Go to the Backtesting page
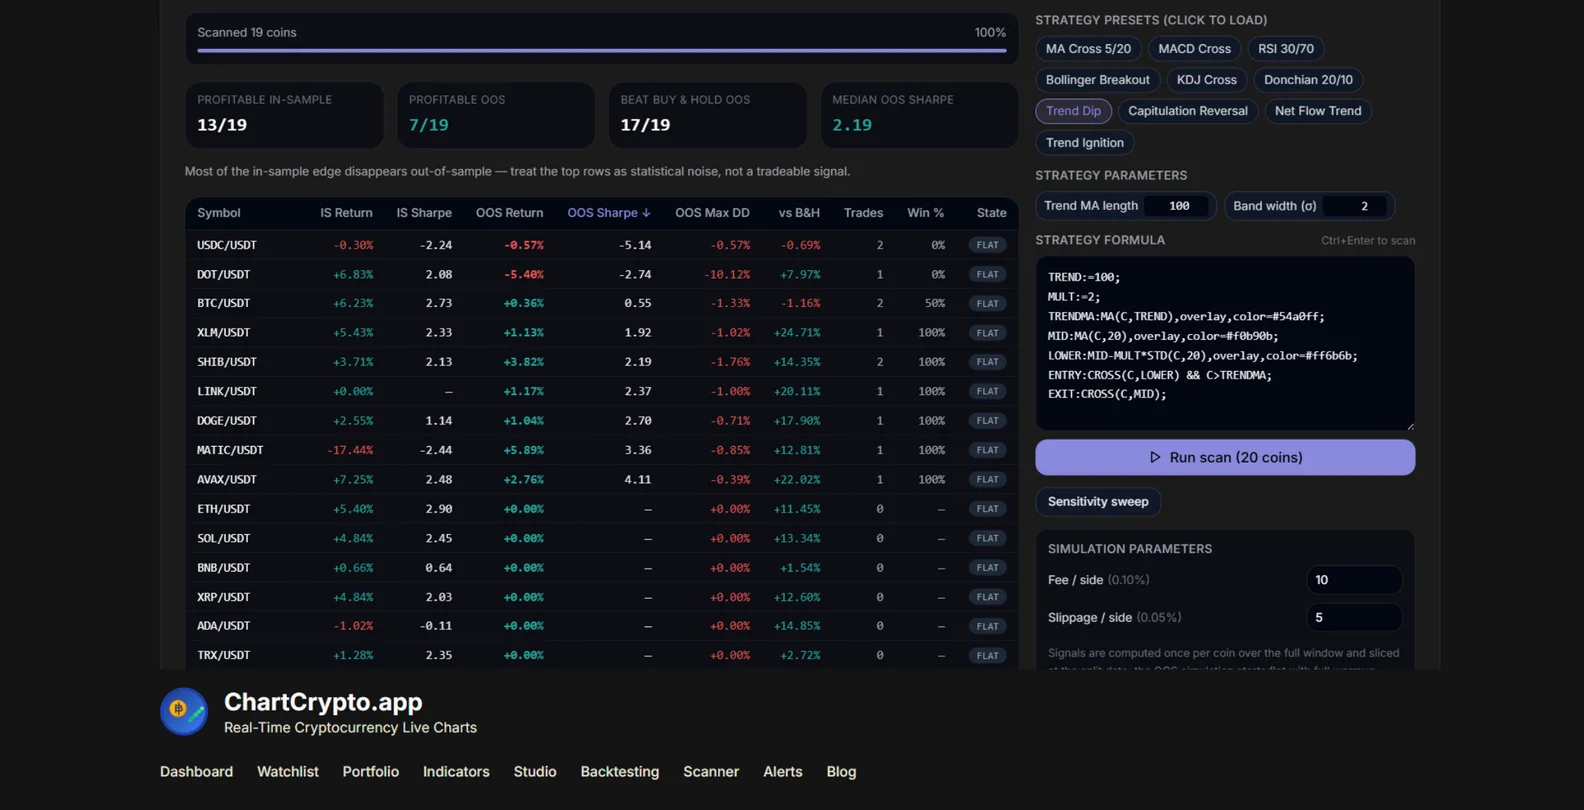This screenshot has width=1584, height=810. 620,772
